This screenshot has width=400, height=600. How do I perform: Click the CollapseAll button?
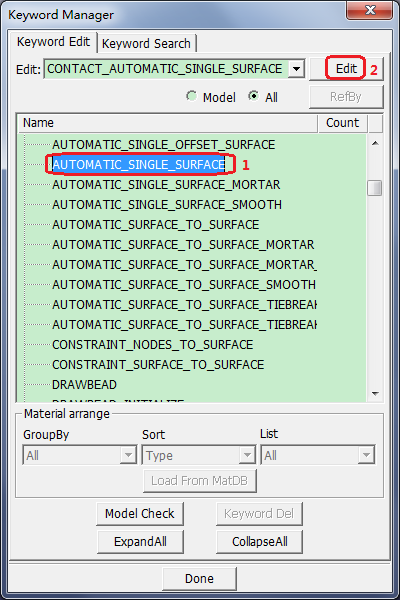pos(260,541)
